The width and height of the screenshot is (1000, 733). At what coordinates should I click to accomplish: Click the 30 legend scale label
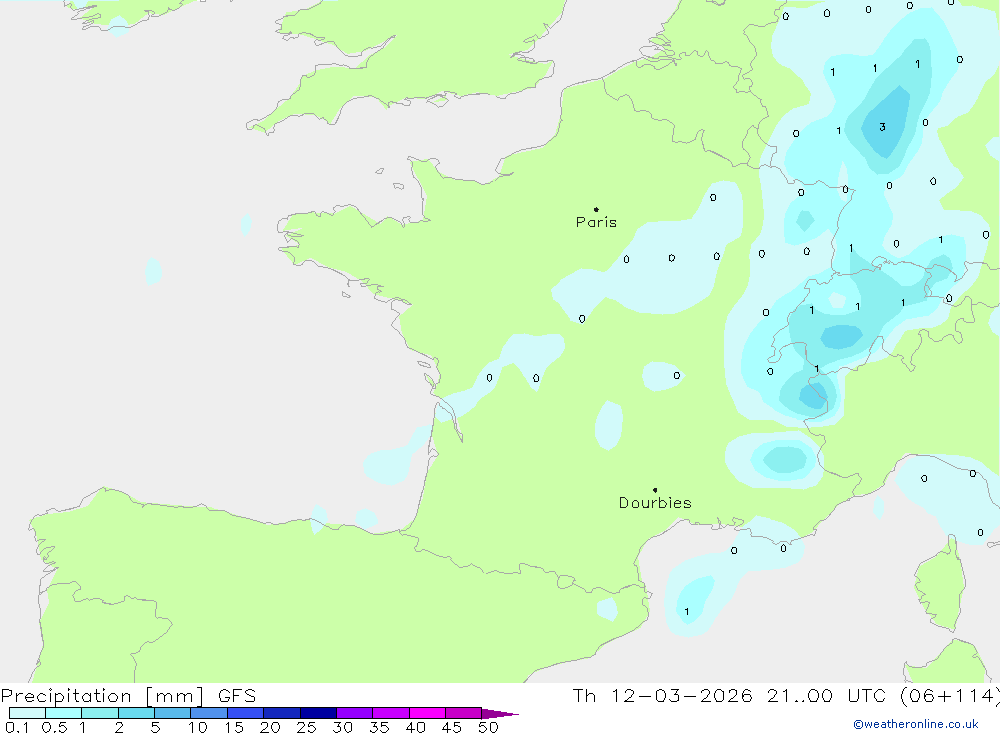(x=343, y=727)
